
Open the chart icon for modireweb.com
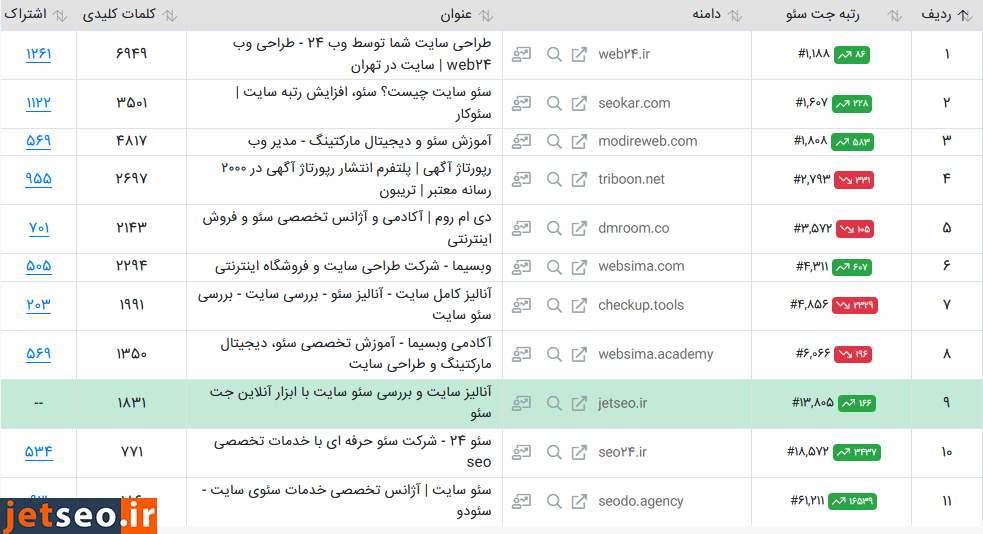[x=522, y=141]
